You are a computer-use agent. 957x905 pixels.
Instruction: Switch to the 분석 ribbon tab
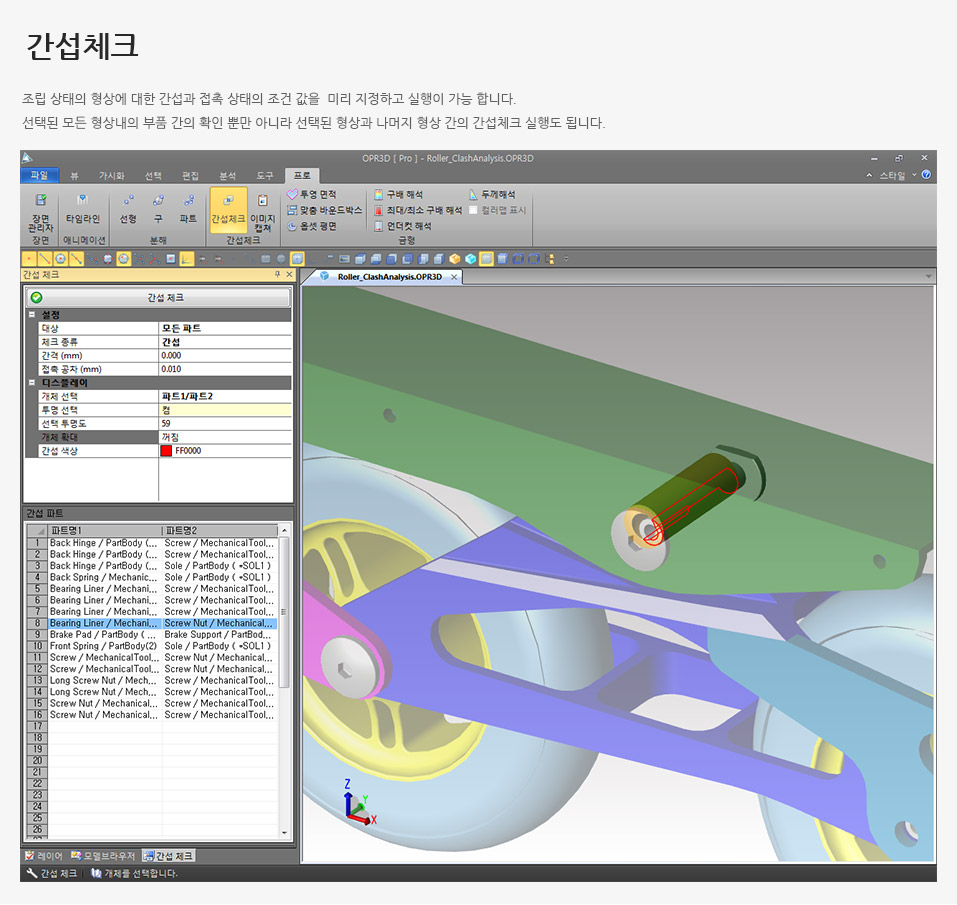click(228, 175)
